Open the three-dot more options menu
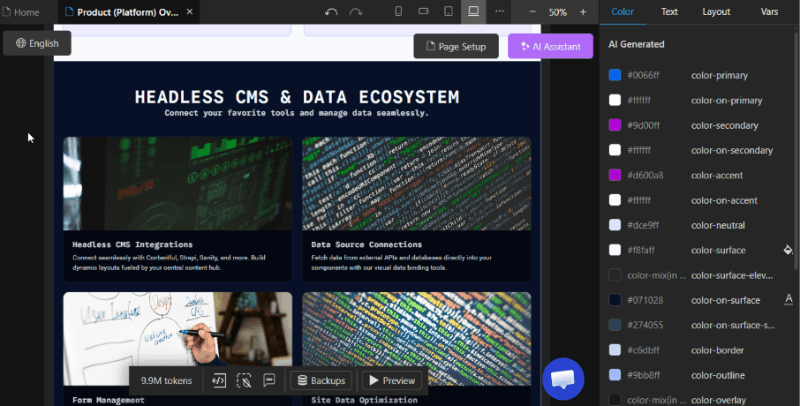 click(500, 12)
